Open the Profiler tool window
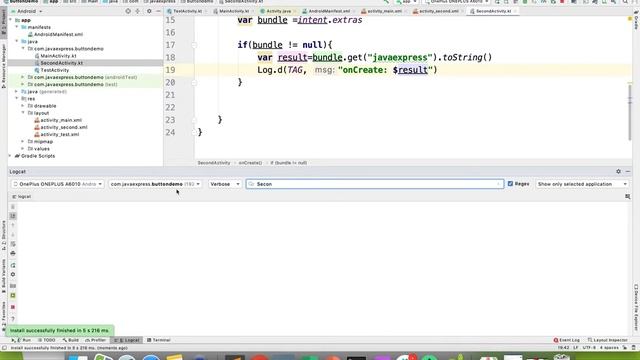Screen dimensions: 640x360 pos(96,340)
